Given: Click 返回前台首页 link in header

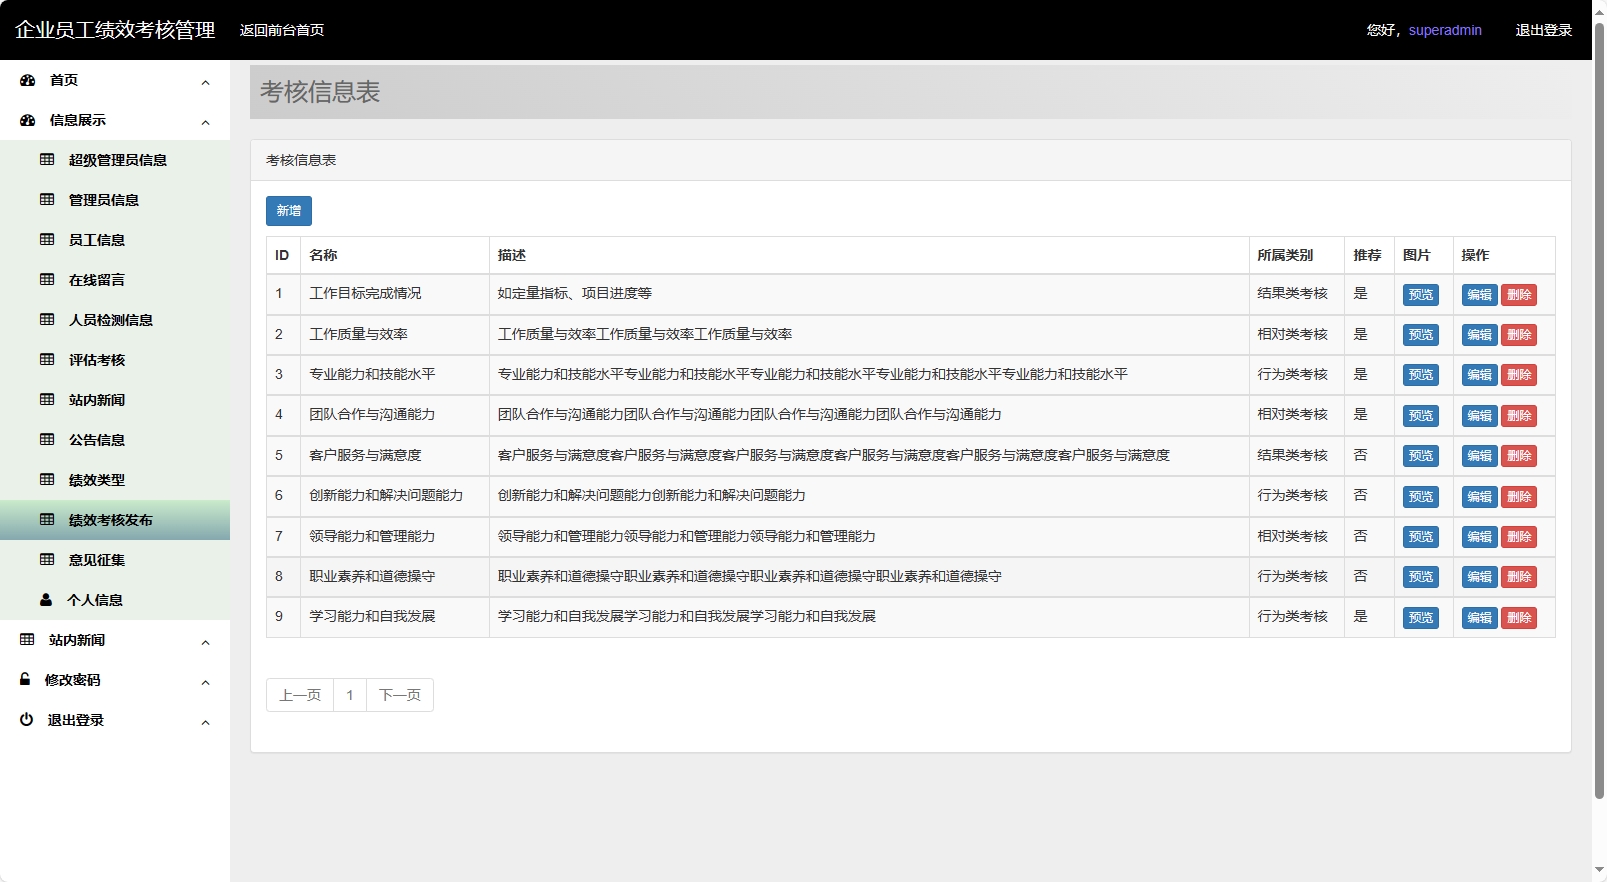Looking at the screenshot, I should [x=282, y=30].
